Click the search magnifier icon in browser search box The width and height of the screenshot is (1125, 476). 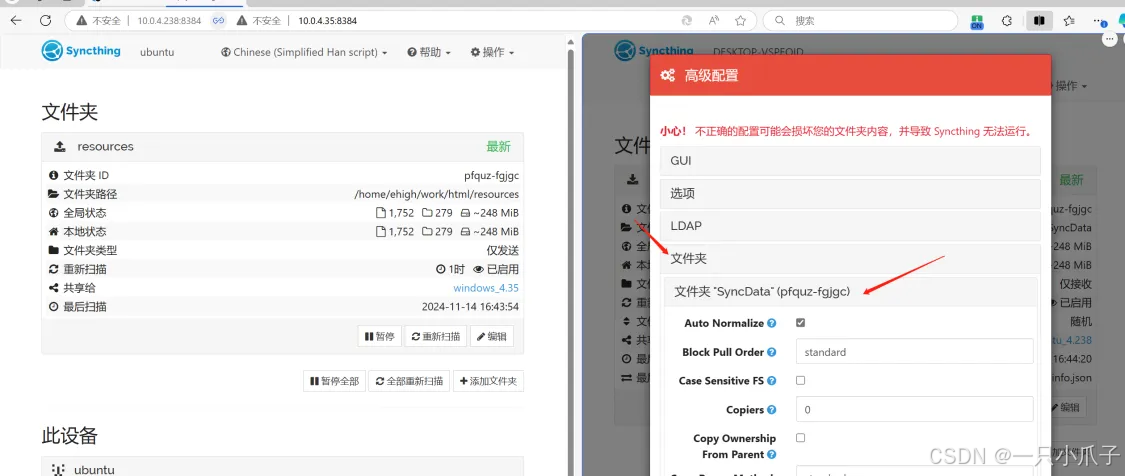coord(780,21)
